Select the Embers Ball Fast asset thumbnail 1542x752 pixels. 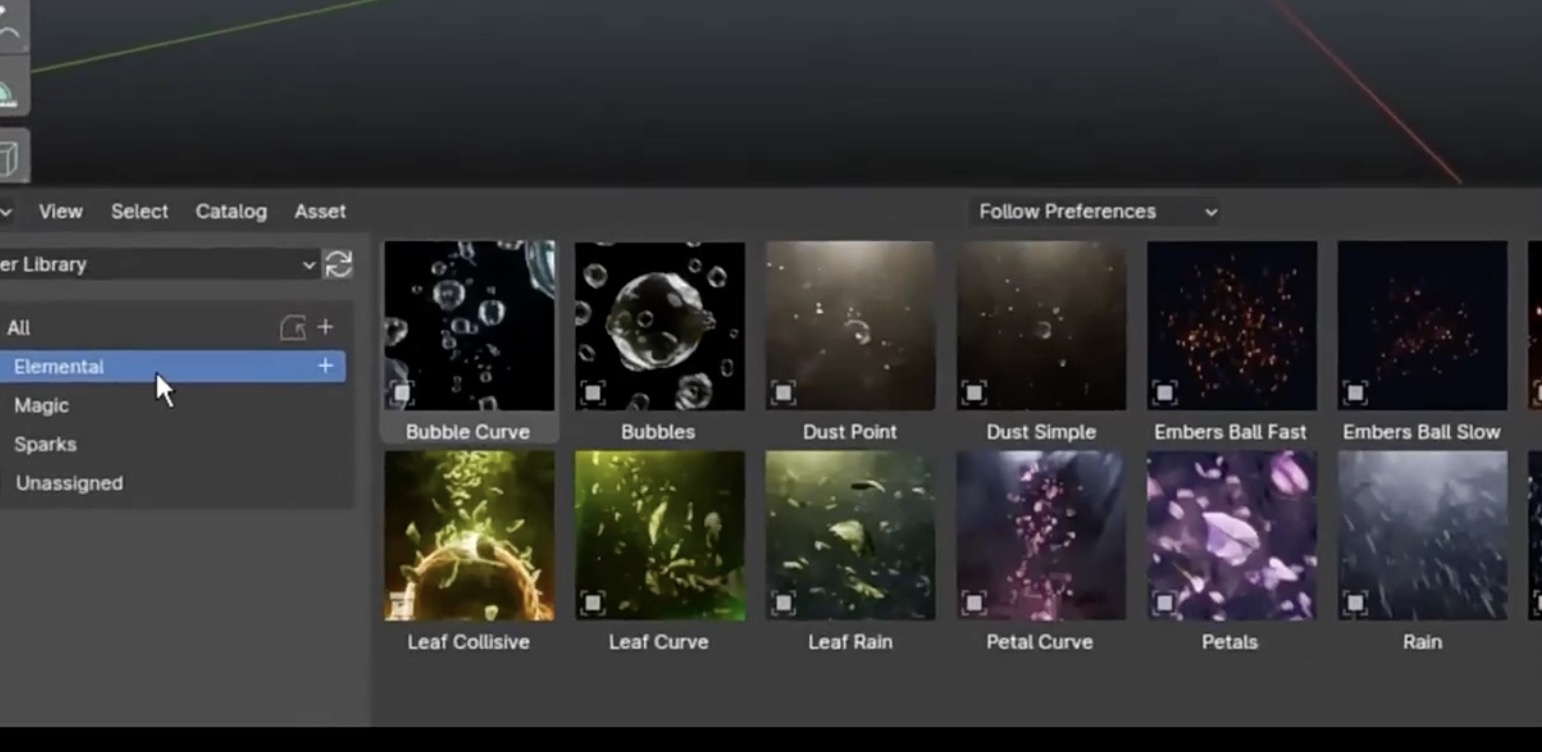(x=1231, y=326)
